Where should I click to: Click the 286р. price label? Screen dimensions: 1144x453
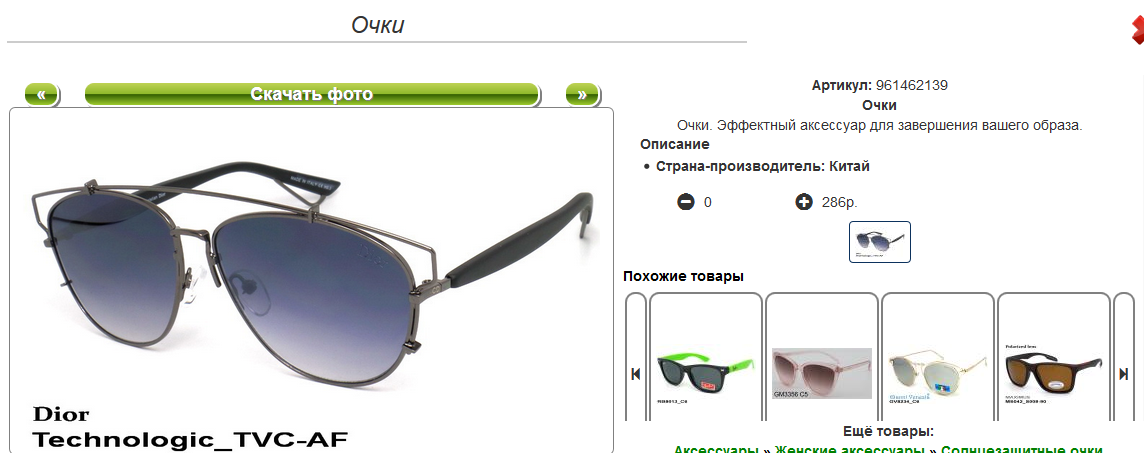(839, 202)
